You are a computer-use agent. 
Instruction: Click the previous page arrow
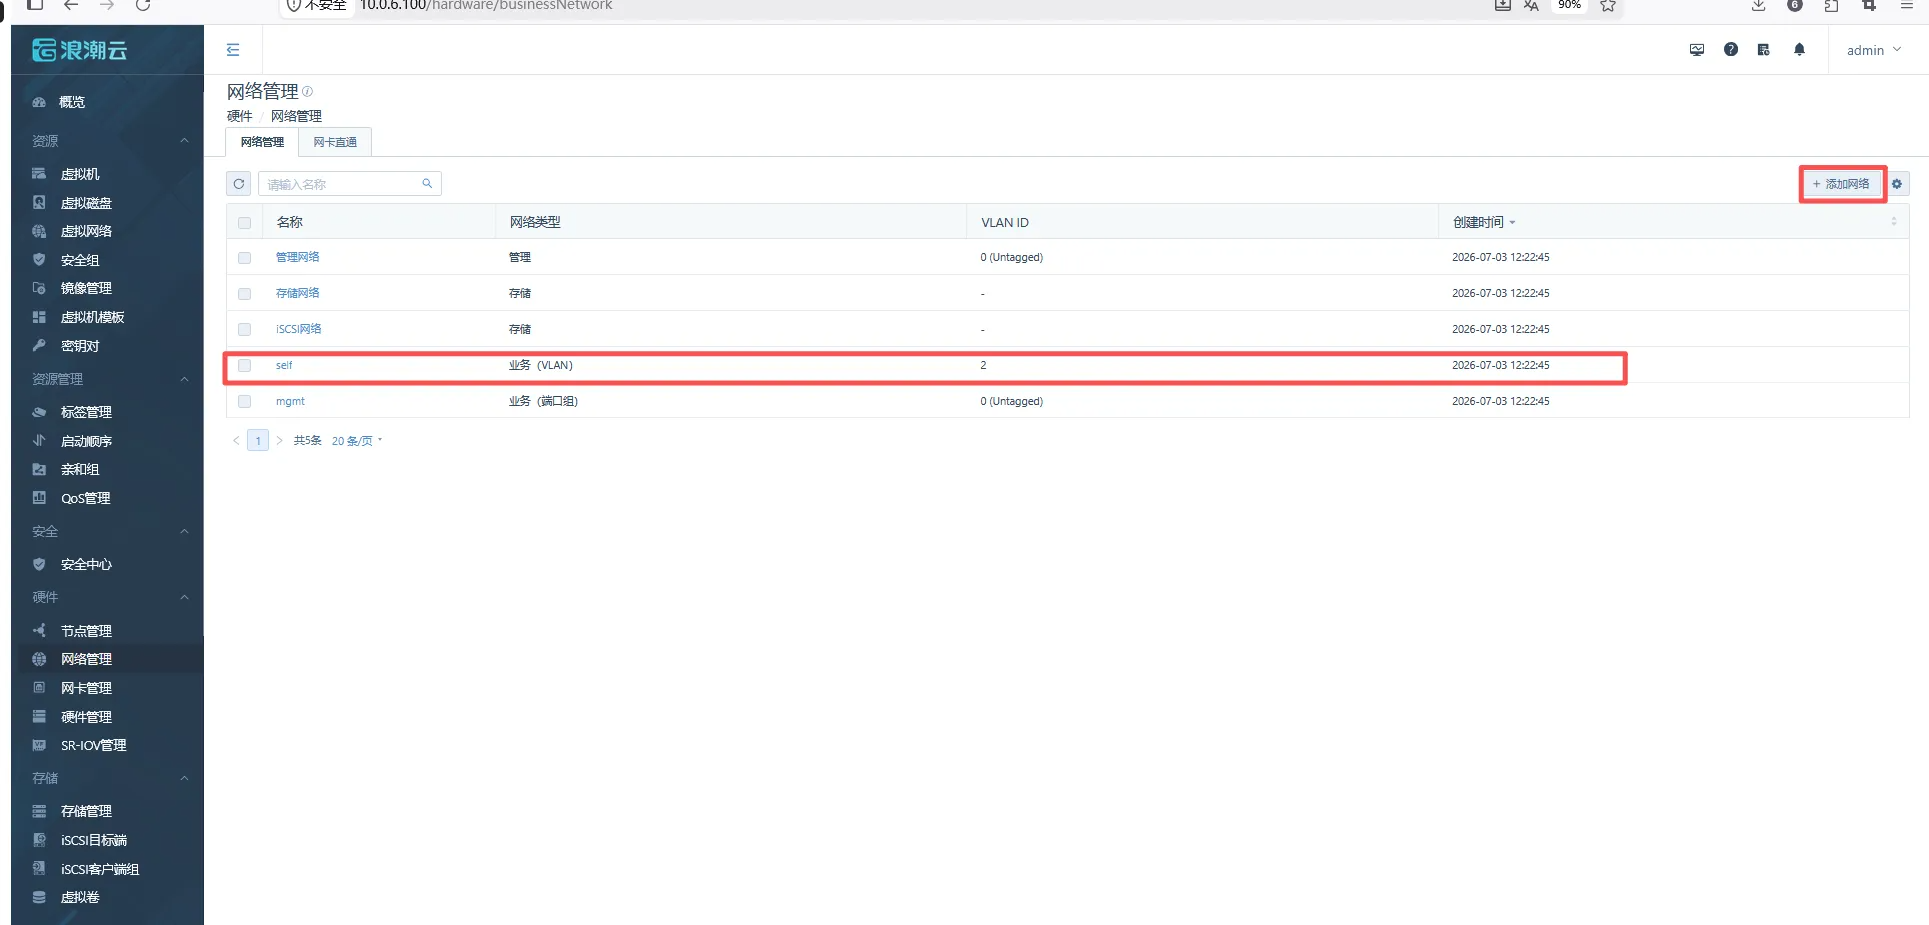[236, 441]
